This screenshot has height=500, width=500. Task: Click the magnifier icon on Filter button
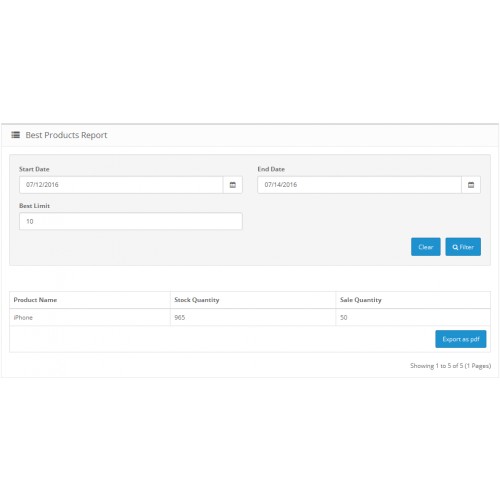coord(455,247)
